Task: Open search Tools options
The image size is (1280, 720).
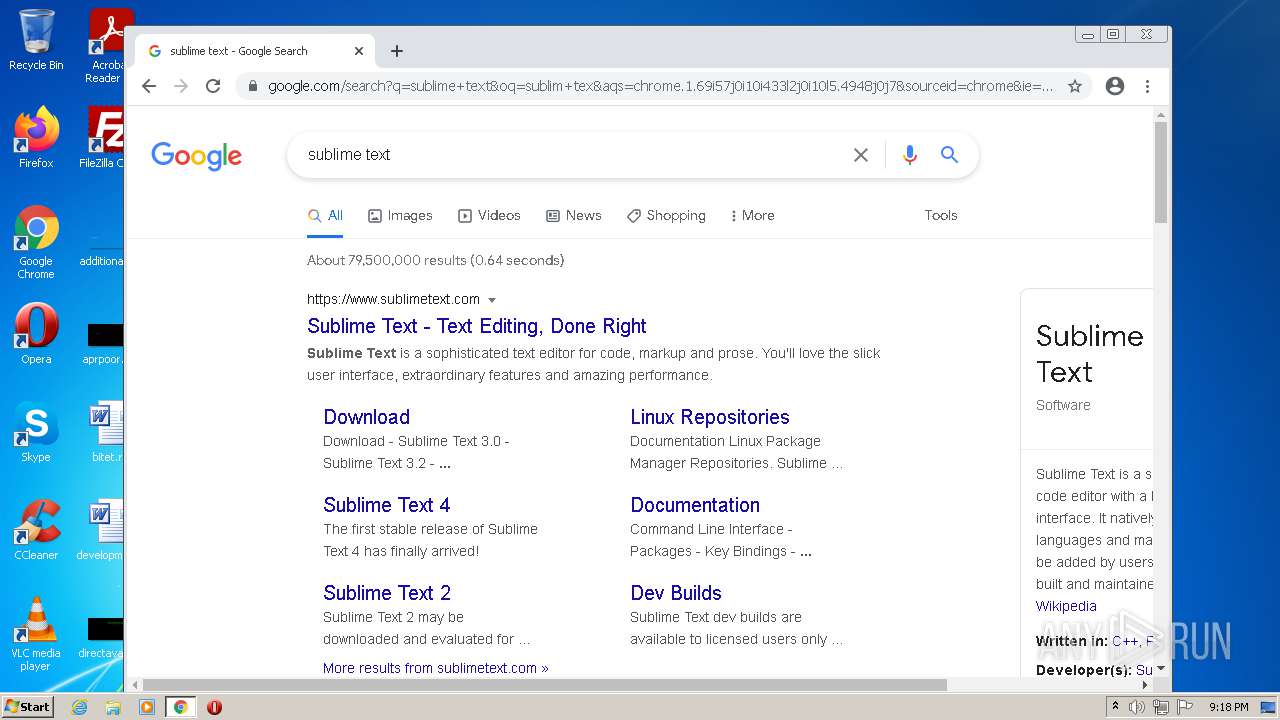Action: coord(941,216)
